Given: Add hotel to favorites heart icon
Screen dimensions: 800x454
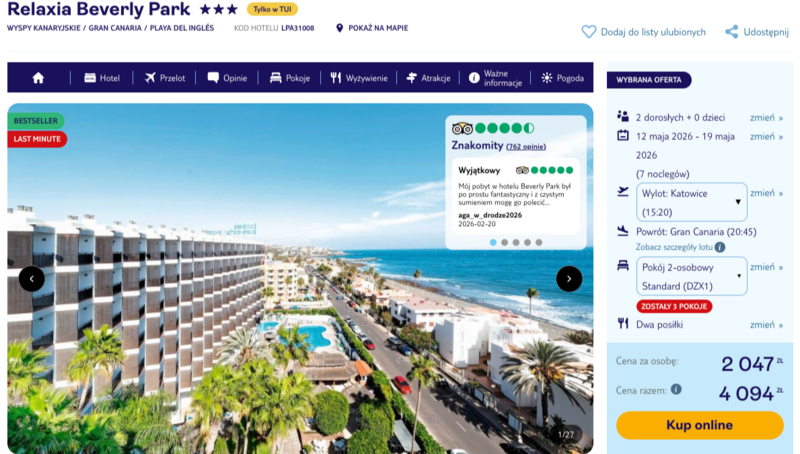Looking at the screenshot, I should pyautogui.click(x=588, y=32).
